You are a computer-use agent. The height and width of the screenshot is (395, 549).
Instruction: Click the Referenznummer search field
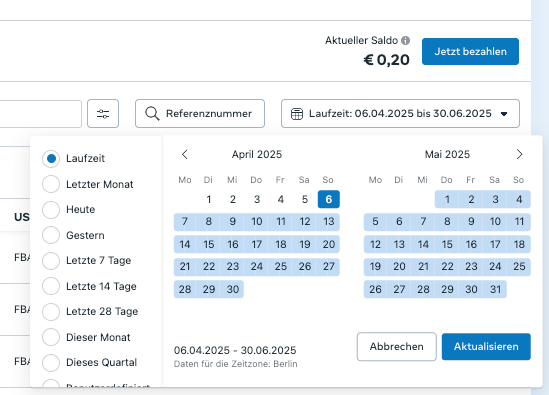pyautogui.click(x=200, y=113)
